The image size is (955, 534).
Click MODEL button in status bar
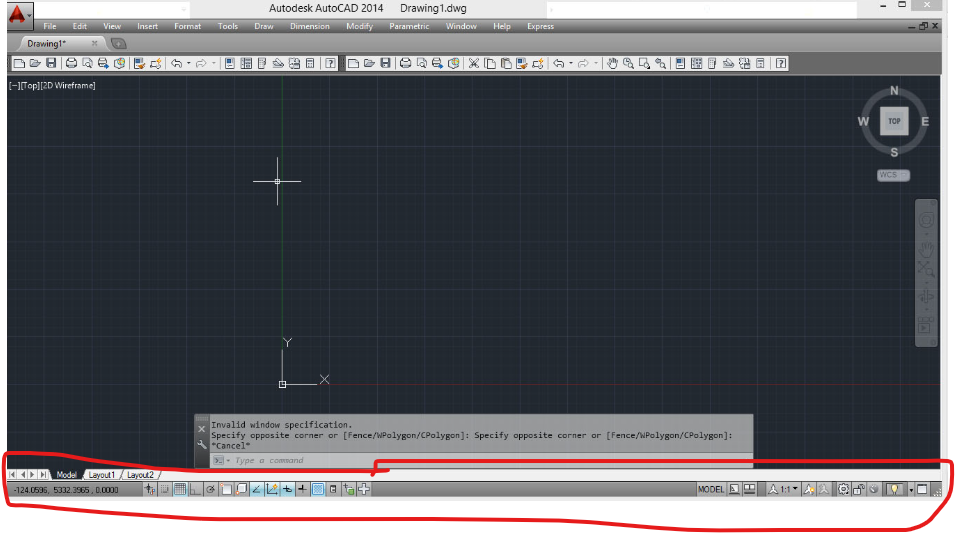[711, 489]
